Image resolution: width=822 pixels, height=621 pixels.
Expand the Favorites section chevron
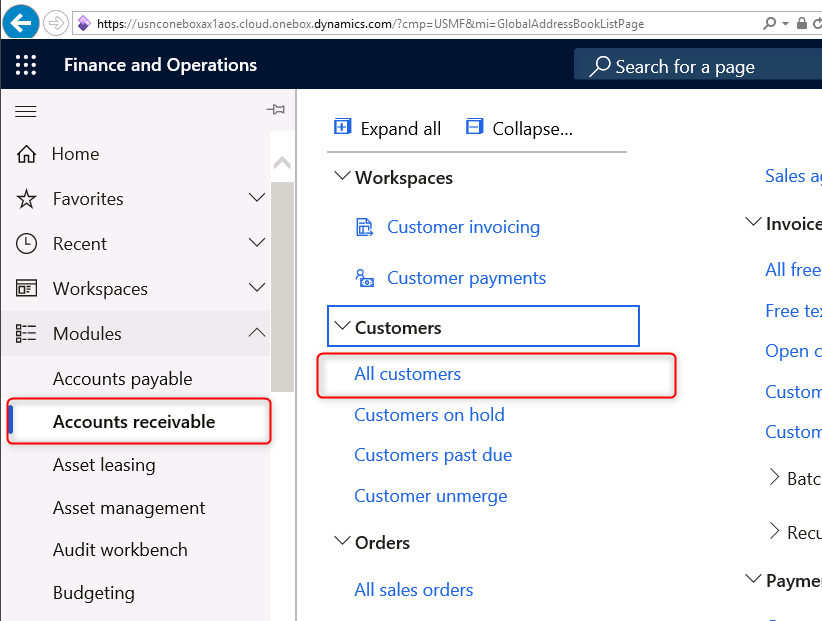[x=257, y=198]
